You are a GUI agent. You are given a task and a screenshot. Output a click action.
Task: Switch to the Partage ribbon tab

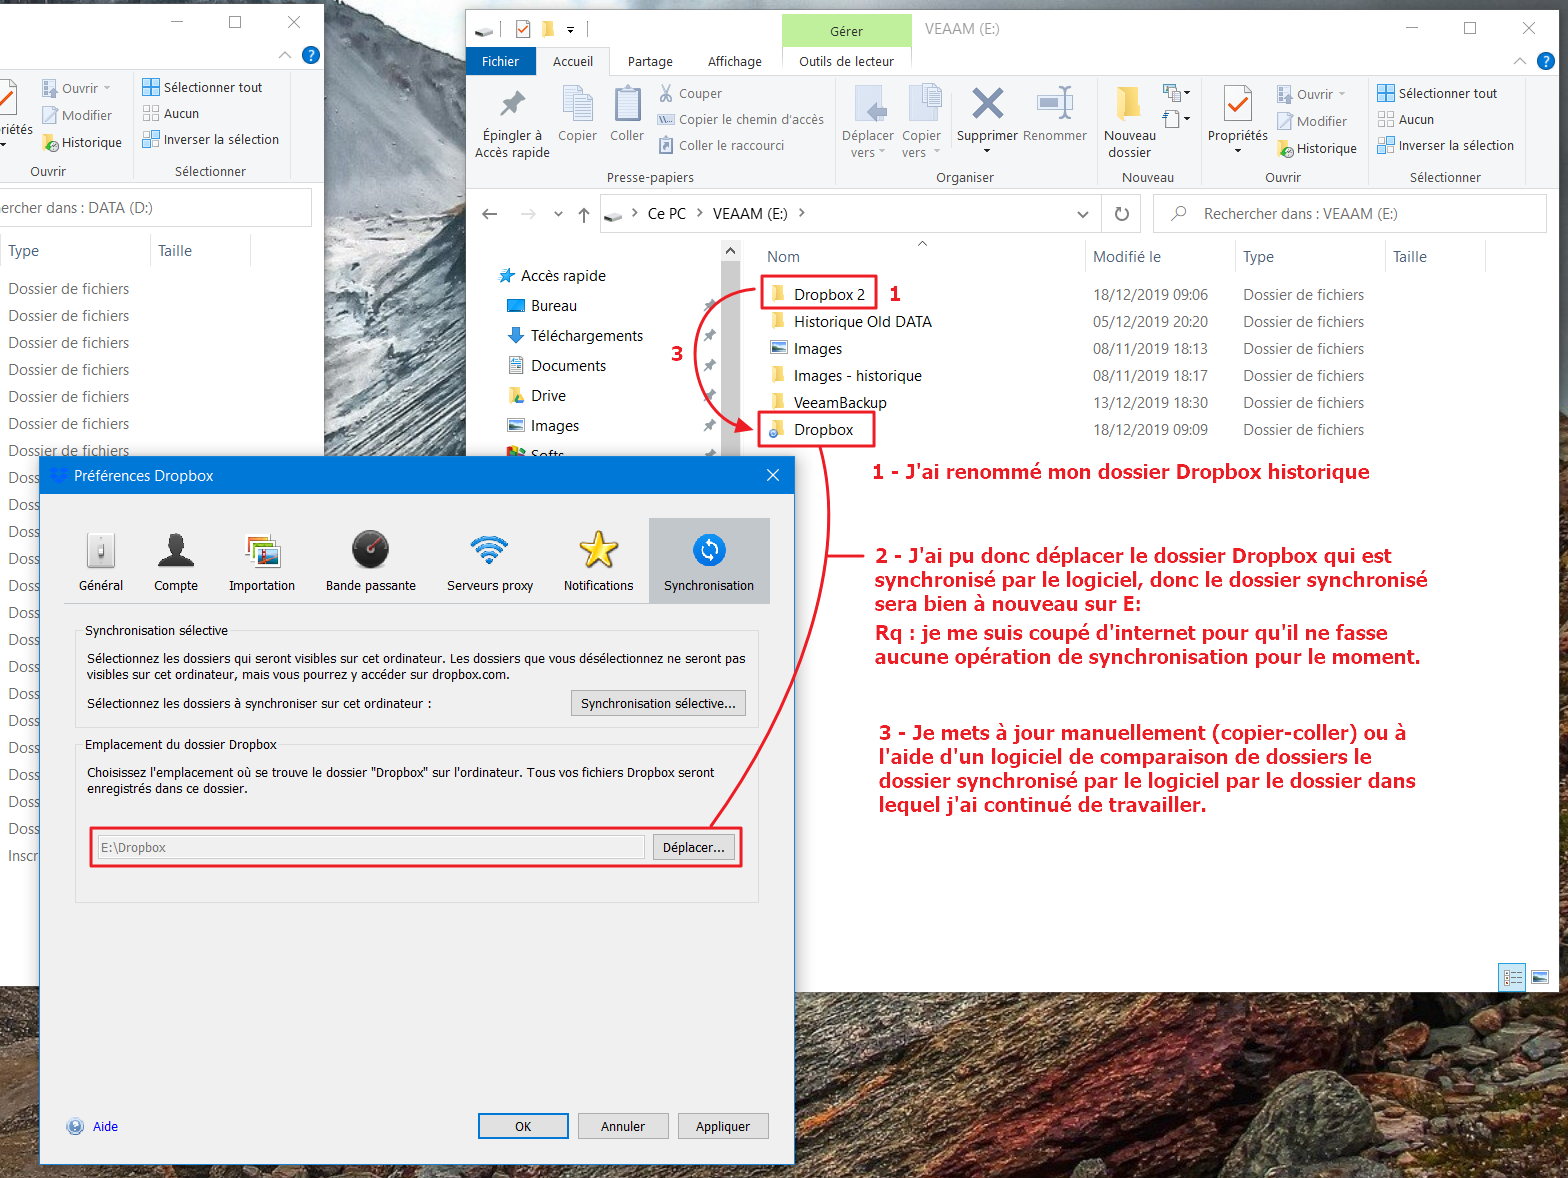click(650, 61)
